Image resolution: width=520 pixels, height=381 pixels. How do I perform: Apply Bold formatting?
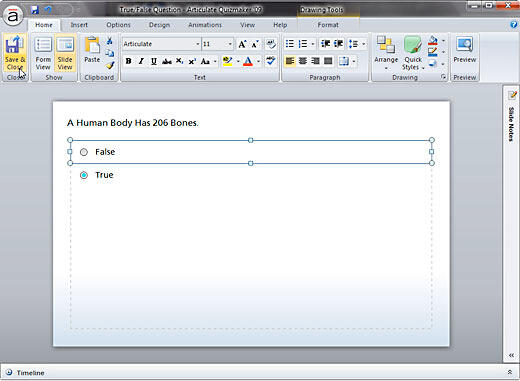coord(128,61)
